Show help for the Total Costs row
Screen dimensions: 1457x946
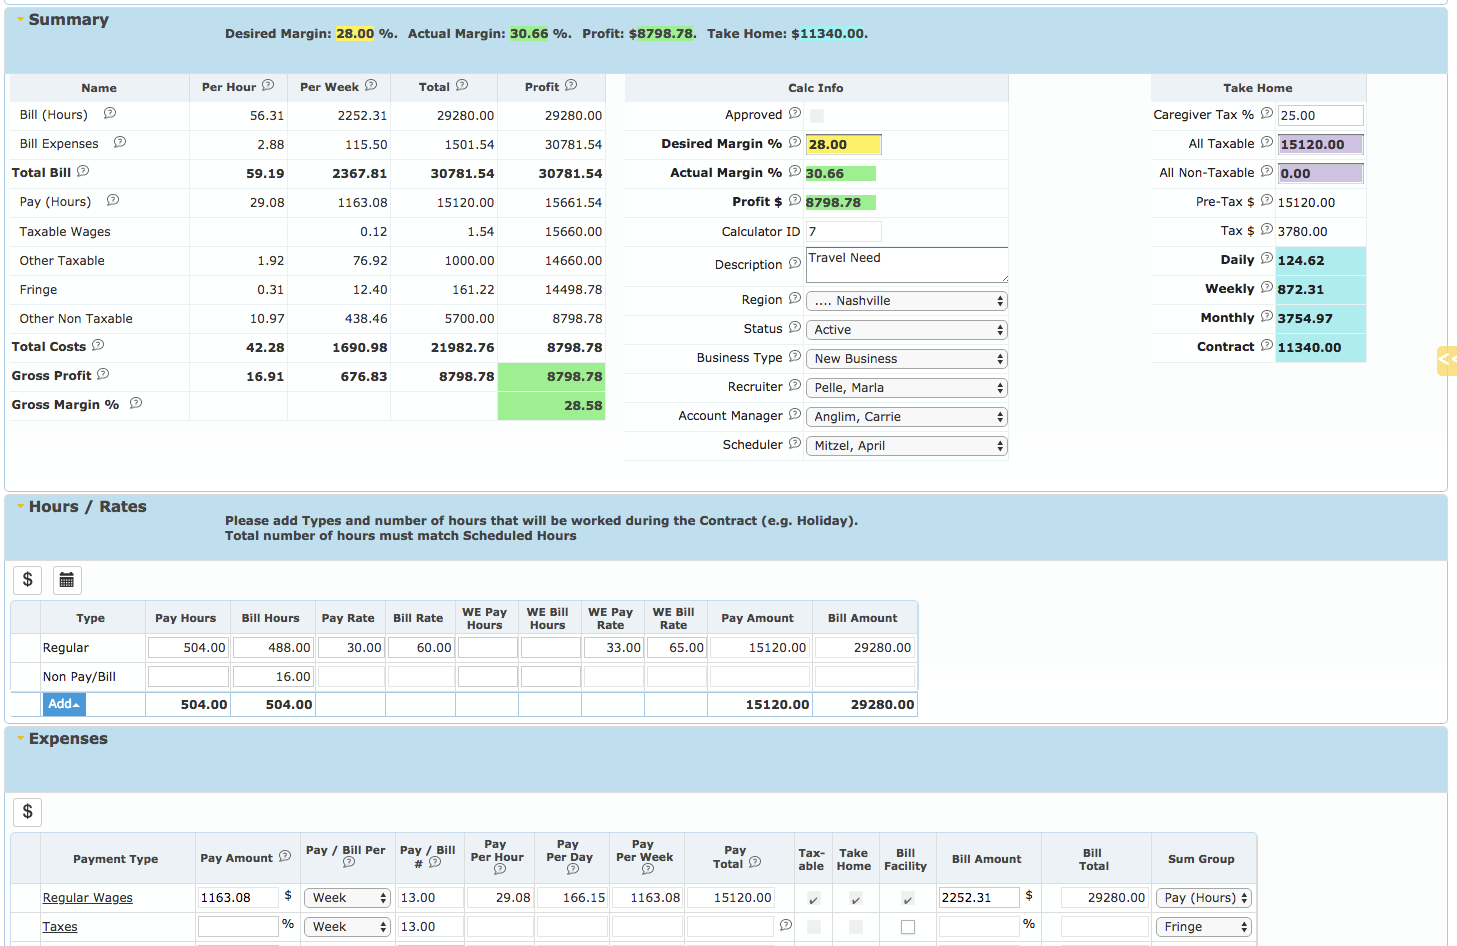pos(98,346)
